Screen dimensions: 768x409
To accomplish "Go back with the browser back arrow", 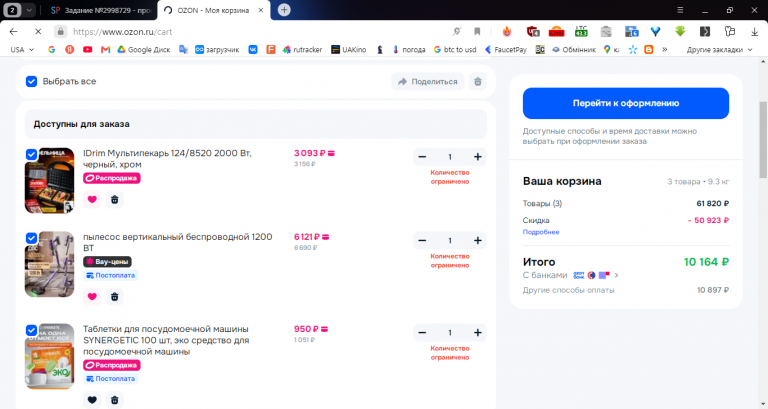I will click(x=14, y=32).
